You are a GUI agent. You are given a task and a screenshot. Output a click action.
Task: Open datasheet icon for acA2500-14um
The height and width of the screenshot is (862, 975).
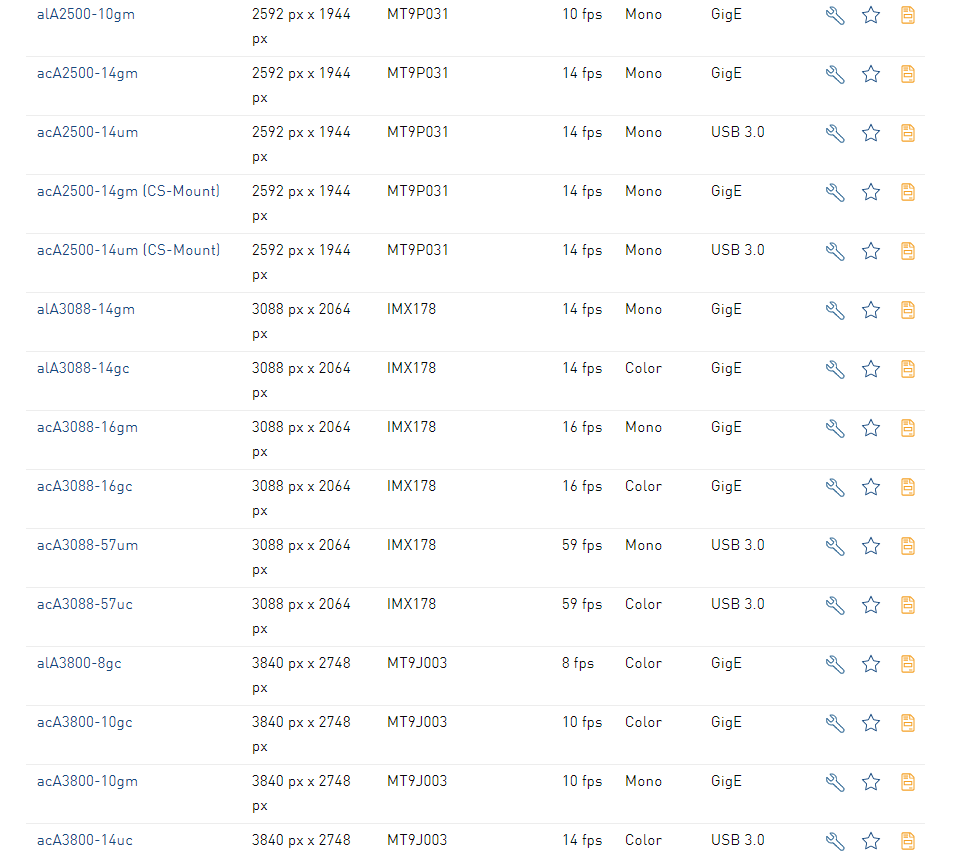(908, 133)
